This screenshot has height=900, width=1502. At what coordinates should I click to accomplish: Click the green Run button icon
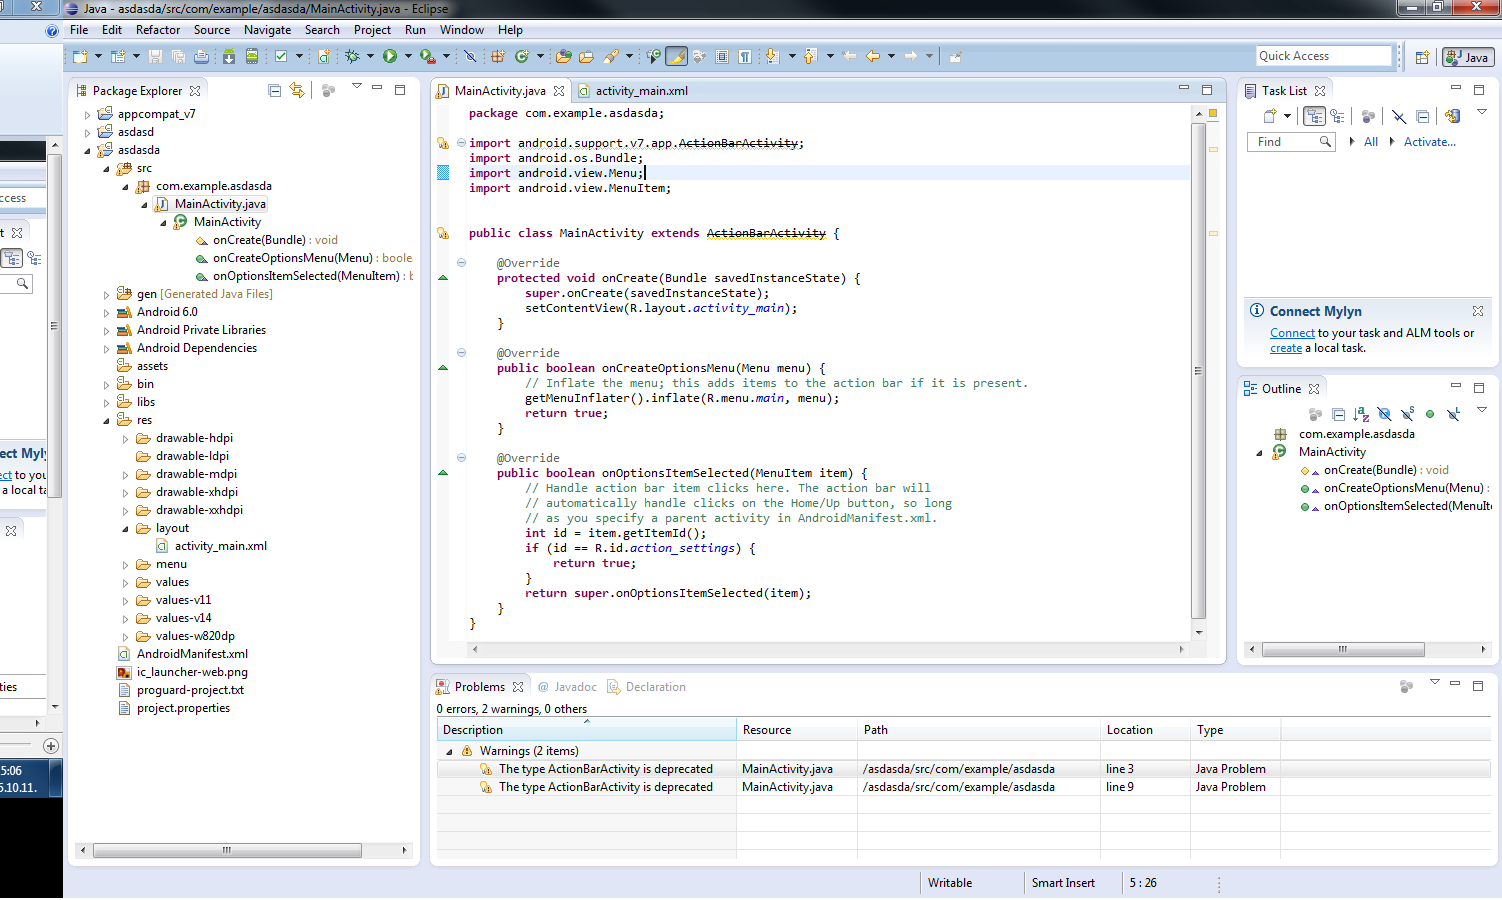click(x=390, y=56)
